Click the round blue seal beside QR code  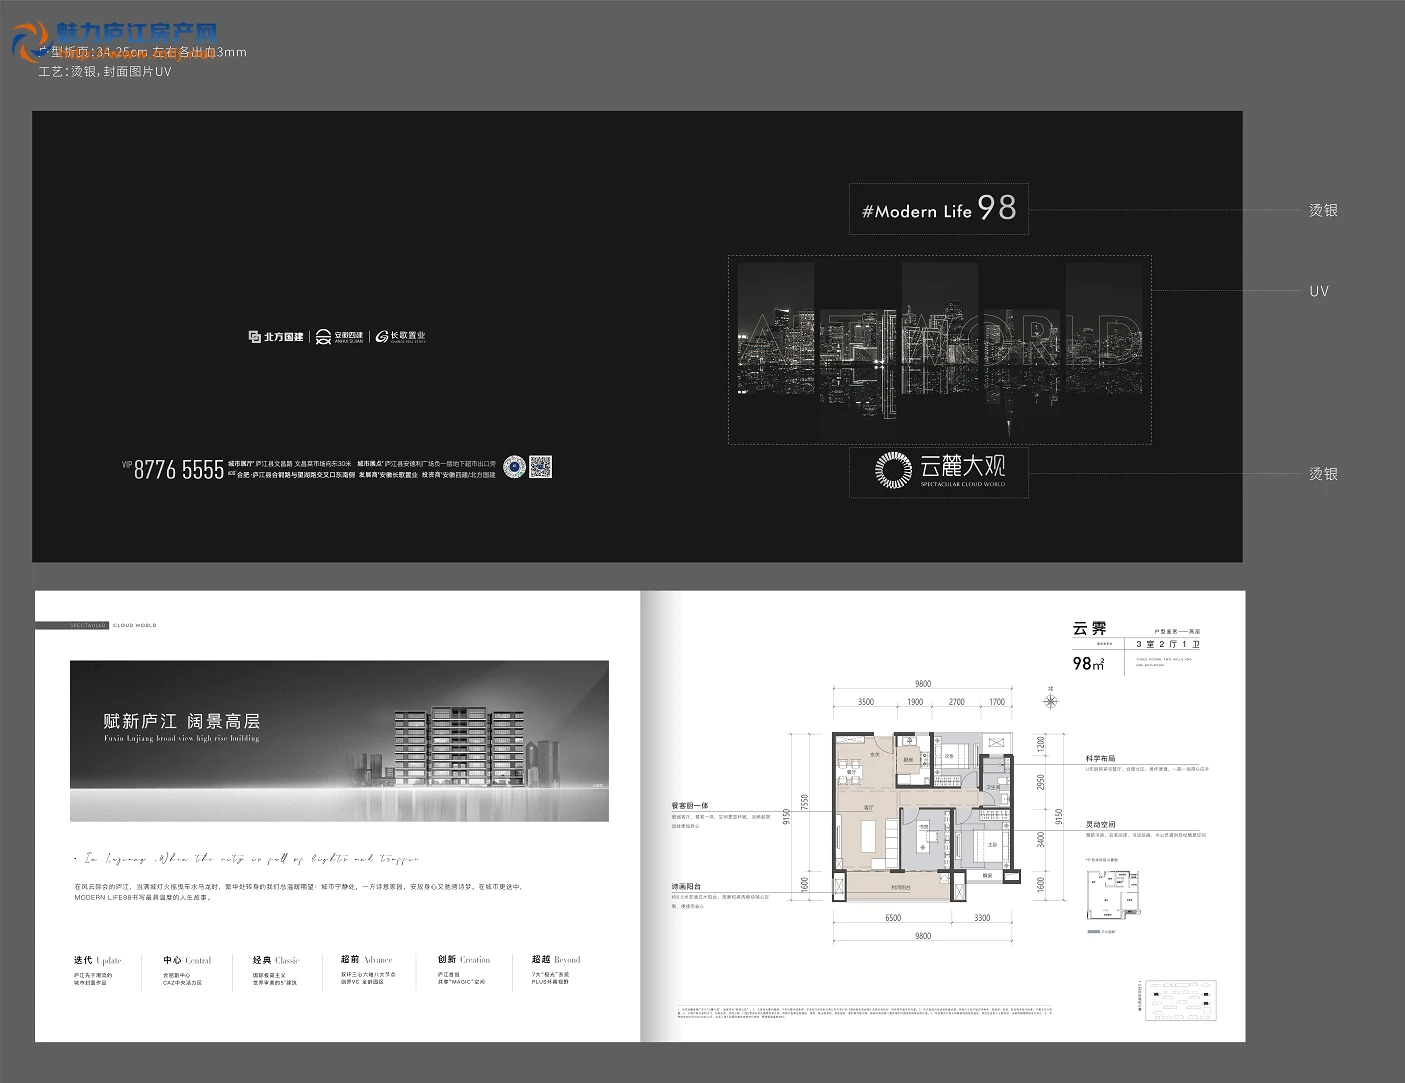514,467
